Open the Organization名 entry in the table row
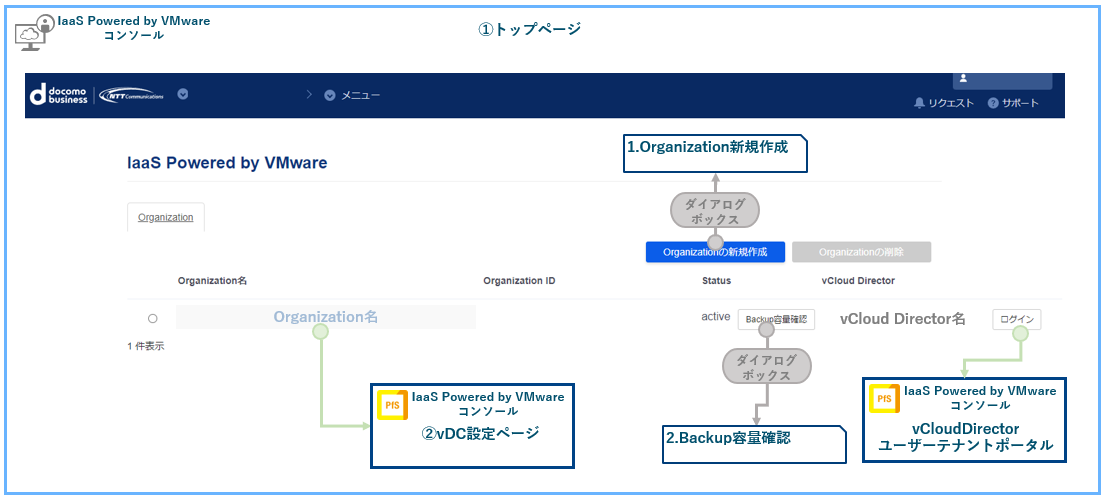Screen dimensions: 1105x498 pos(326,317)
